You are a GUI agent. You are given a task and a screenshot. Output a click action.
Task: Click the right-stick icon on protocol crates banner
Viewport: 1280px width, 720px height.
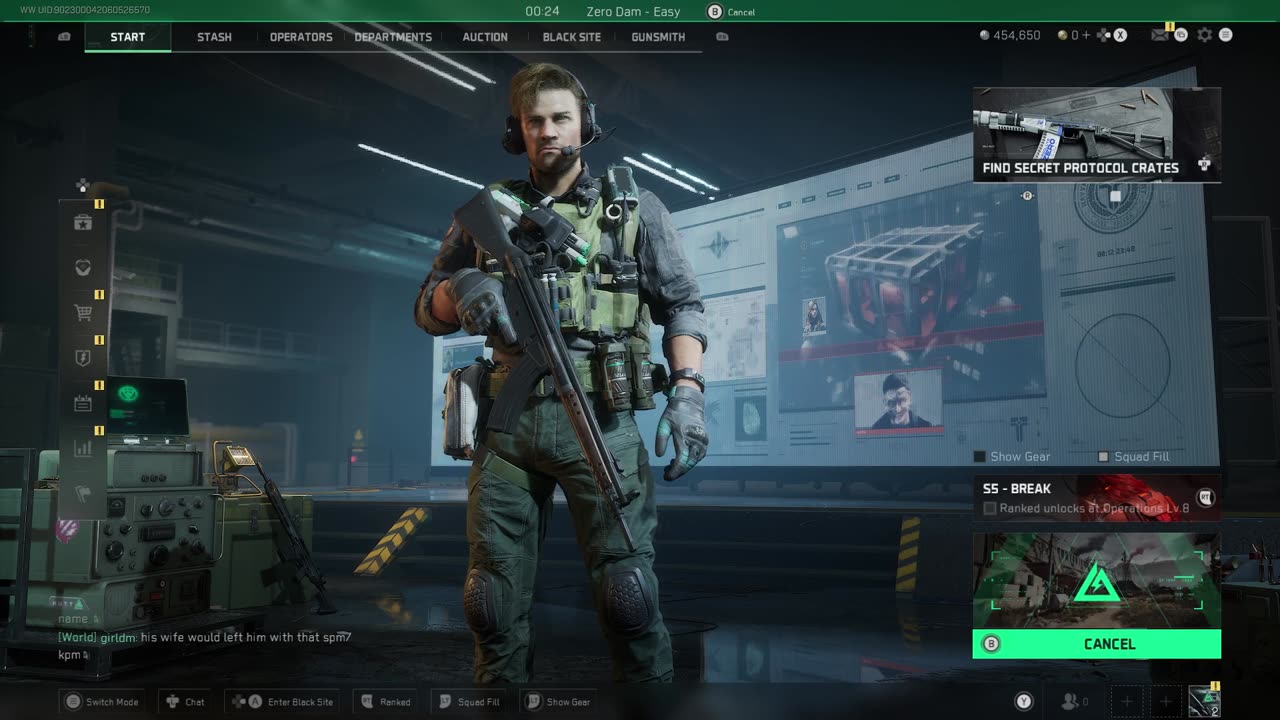click(x=1204, y=164)
